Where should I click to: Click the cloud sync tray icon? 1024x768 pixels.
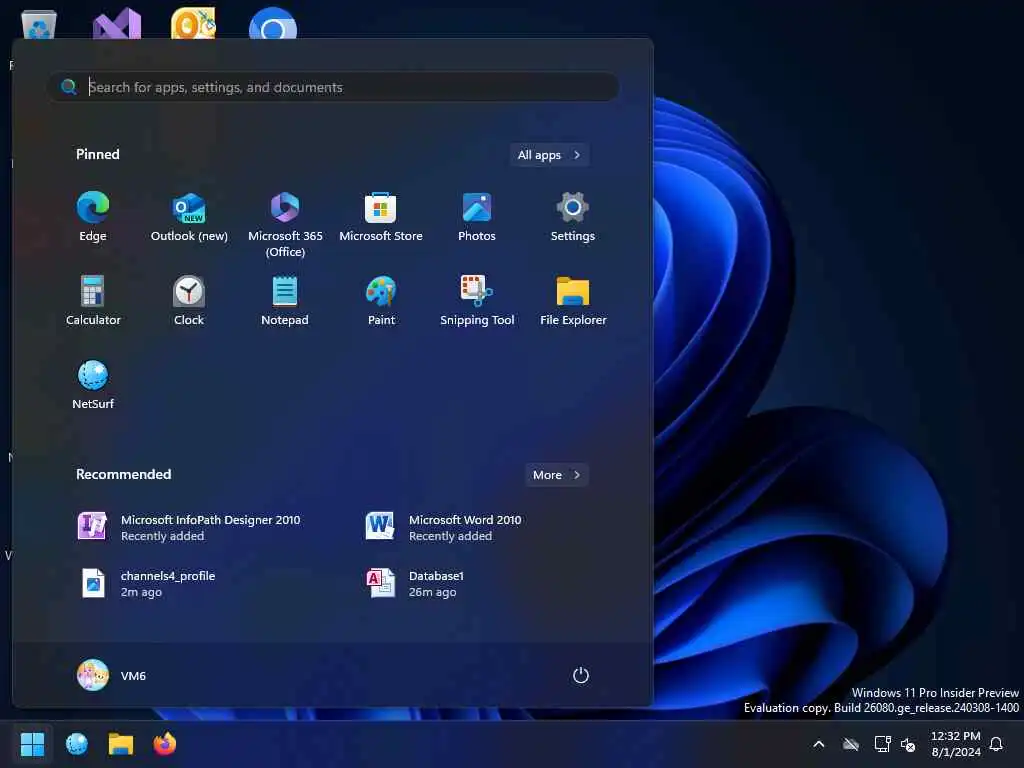[x=850, y=744]
